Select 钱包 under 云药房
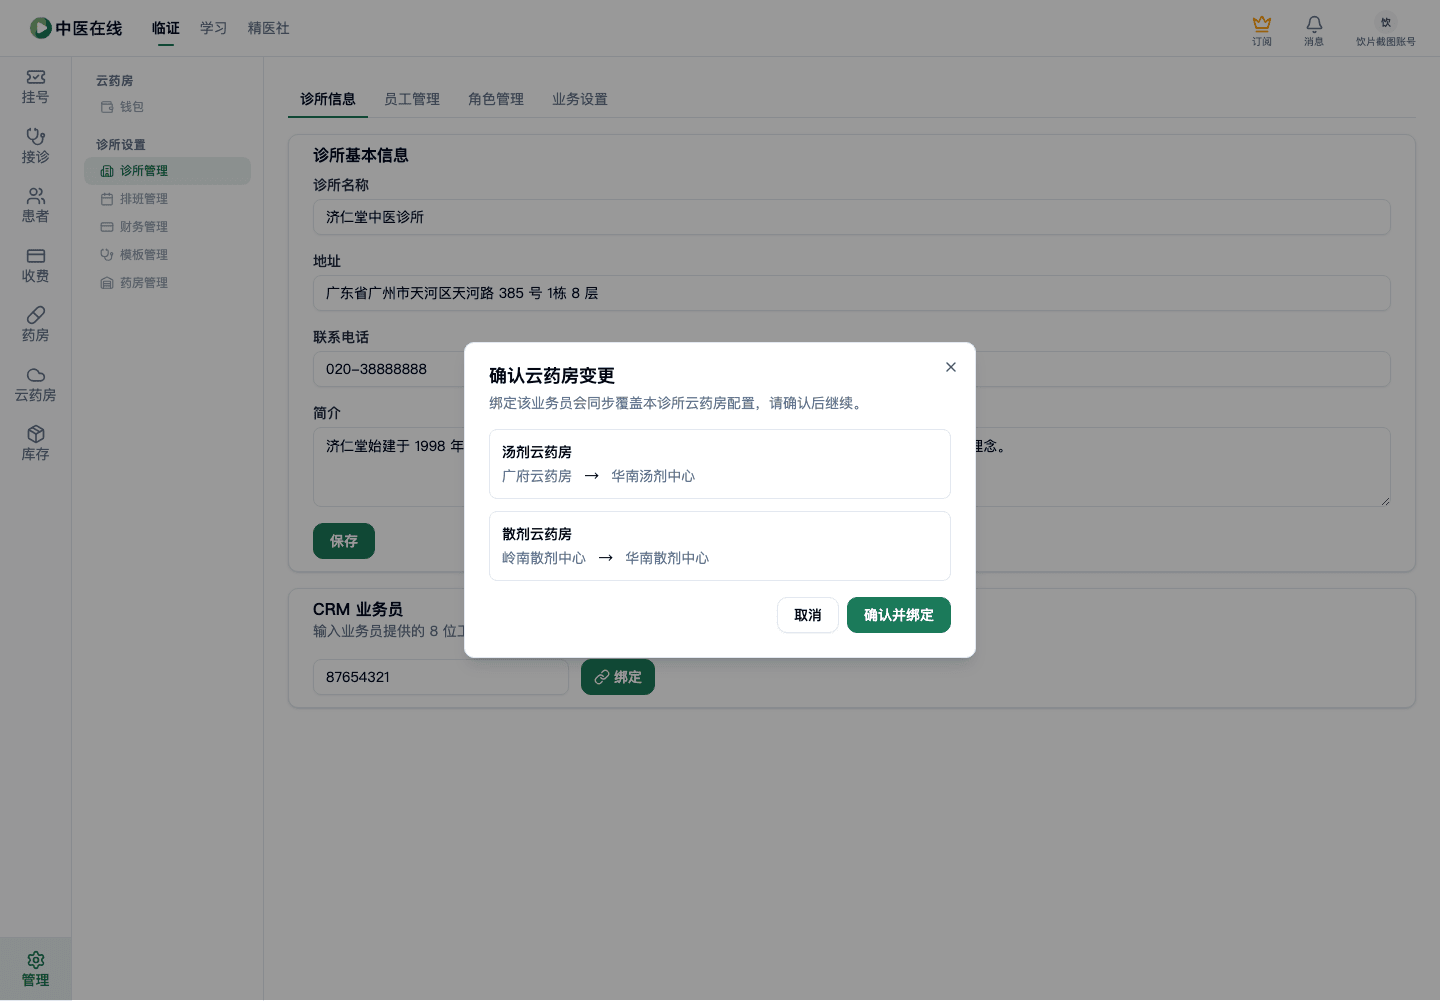Viewport: 1440px width, 1001px height. click(x=167, y=107)
